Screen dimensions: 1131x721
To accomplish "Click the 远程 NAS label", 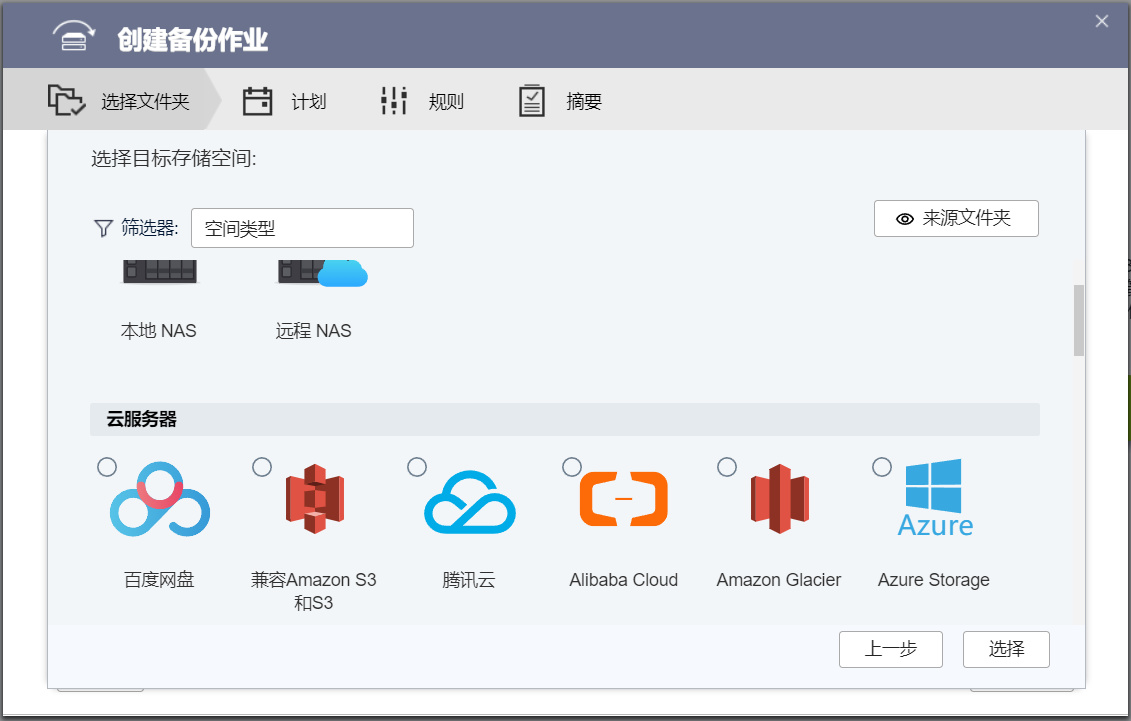I will click(314, 331).
